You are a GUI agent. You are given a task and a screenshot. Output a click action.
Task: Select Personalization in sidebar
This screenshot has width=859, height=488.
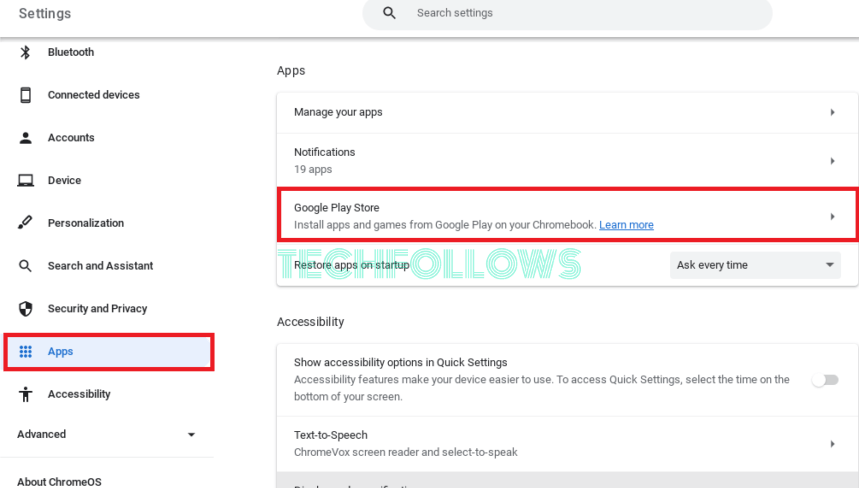85,223
